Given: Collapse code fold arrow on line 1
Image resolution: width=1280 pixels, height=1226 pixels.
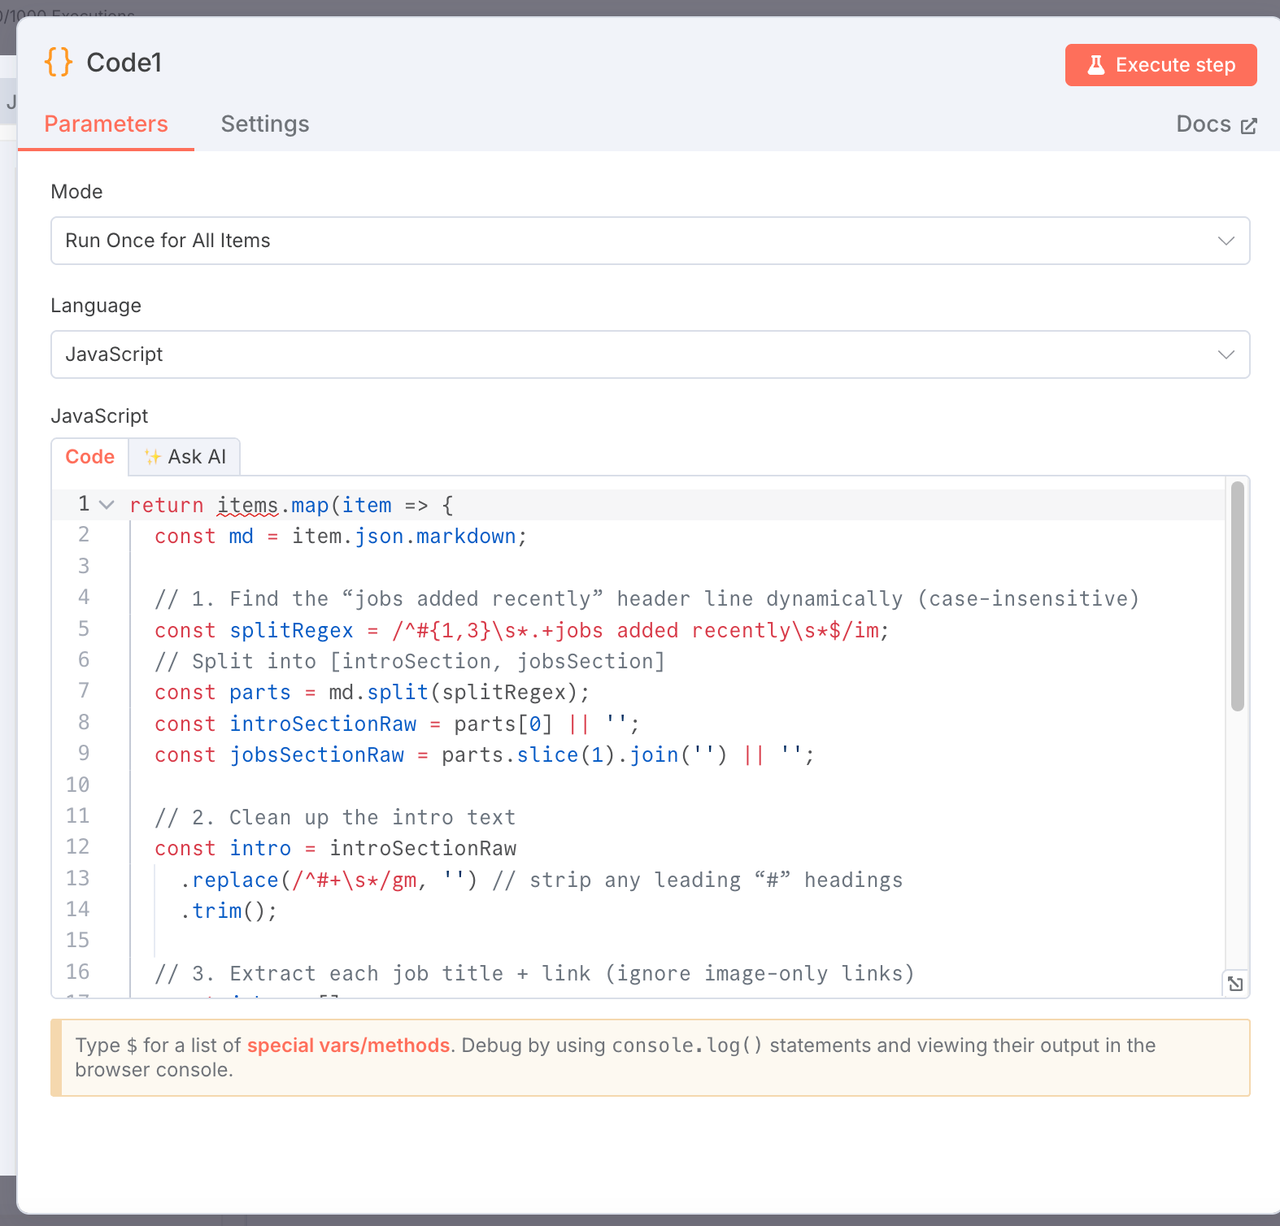Looking at the screenshot, I should pos(107,505).
